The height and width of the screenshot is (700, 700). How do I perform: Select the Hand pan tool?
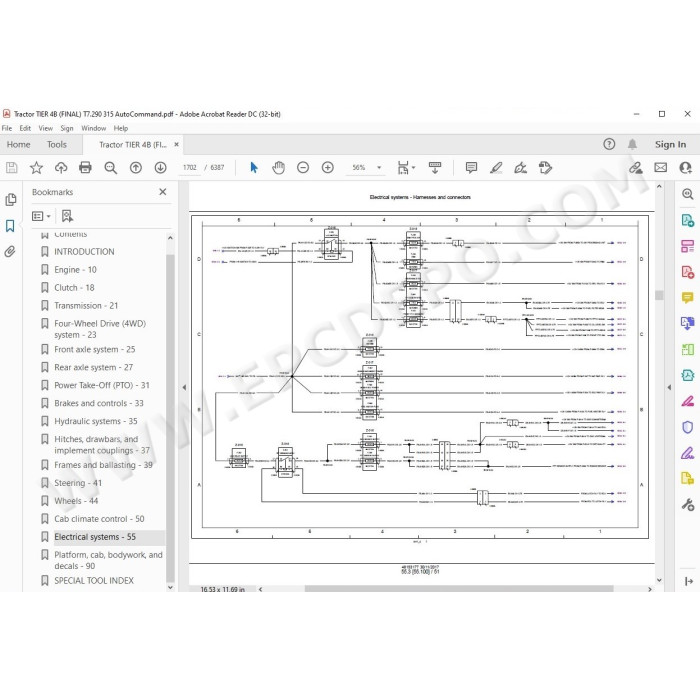point(278,167)
